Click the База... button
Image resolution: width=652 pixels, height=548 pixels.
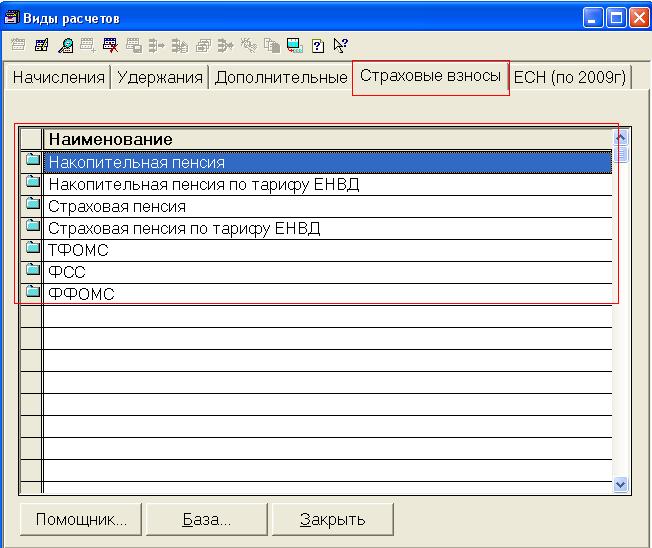(x=207, y=519)
